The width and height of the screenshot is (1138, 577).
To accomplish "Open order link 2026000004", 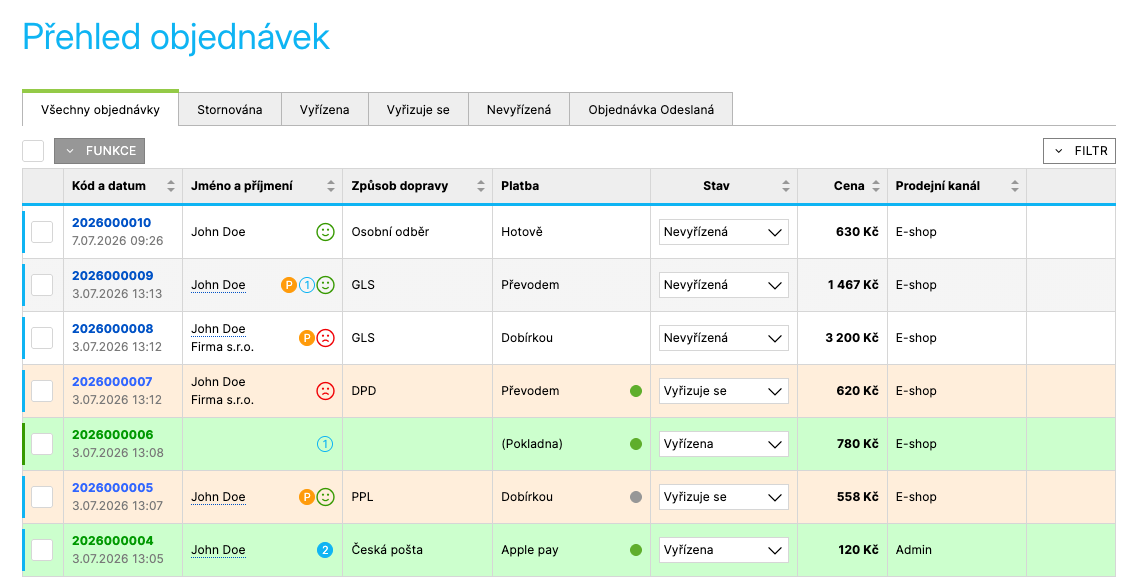I will coord(112,541).
